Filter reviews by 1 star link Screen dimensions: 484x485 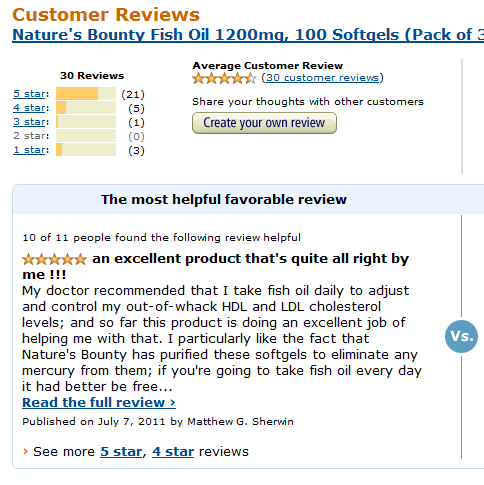coord(29,150)
